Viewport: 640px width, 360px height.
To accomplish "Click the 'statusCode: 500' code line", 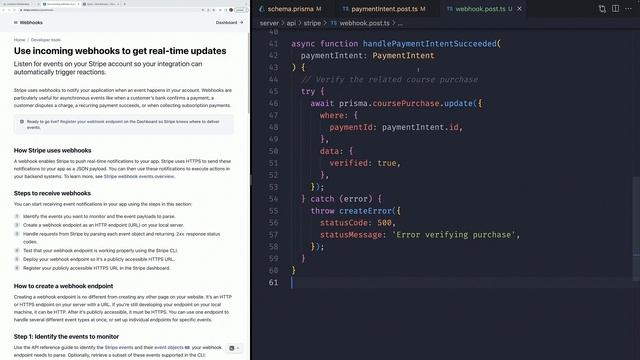I will pyautogui.click(x=358, y=222).
